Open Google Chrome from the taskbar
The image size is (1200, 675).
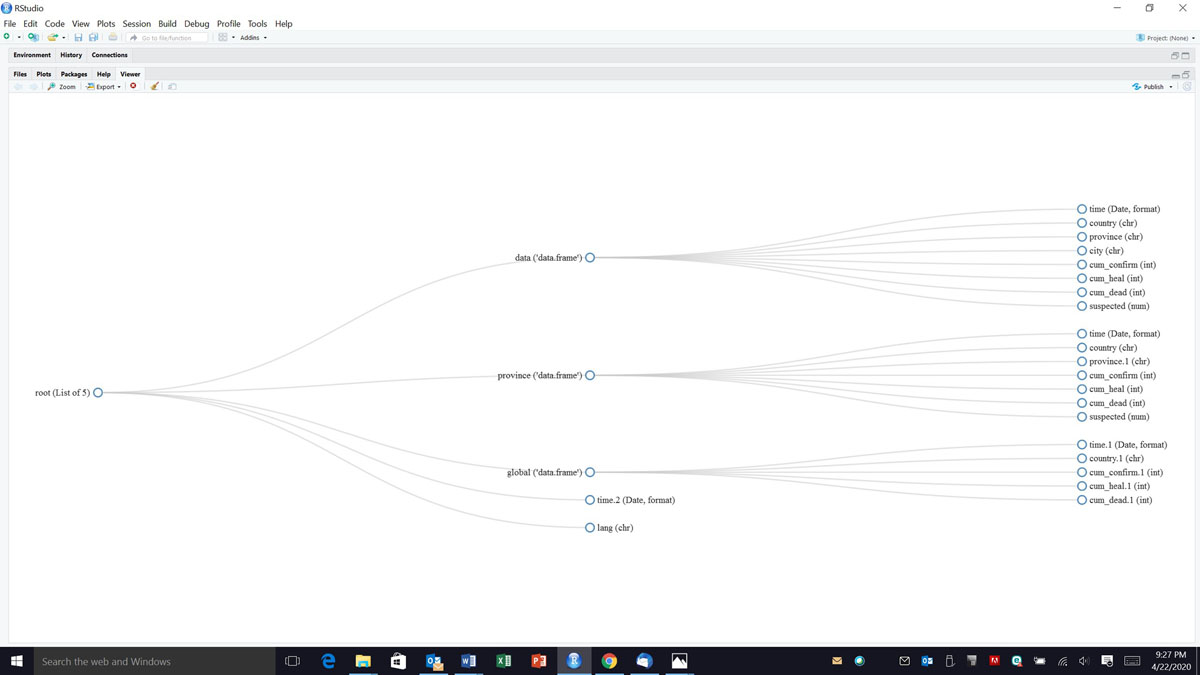coord(609,661)
